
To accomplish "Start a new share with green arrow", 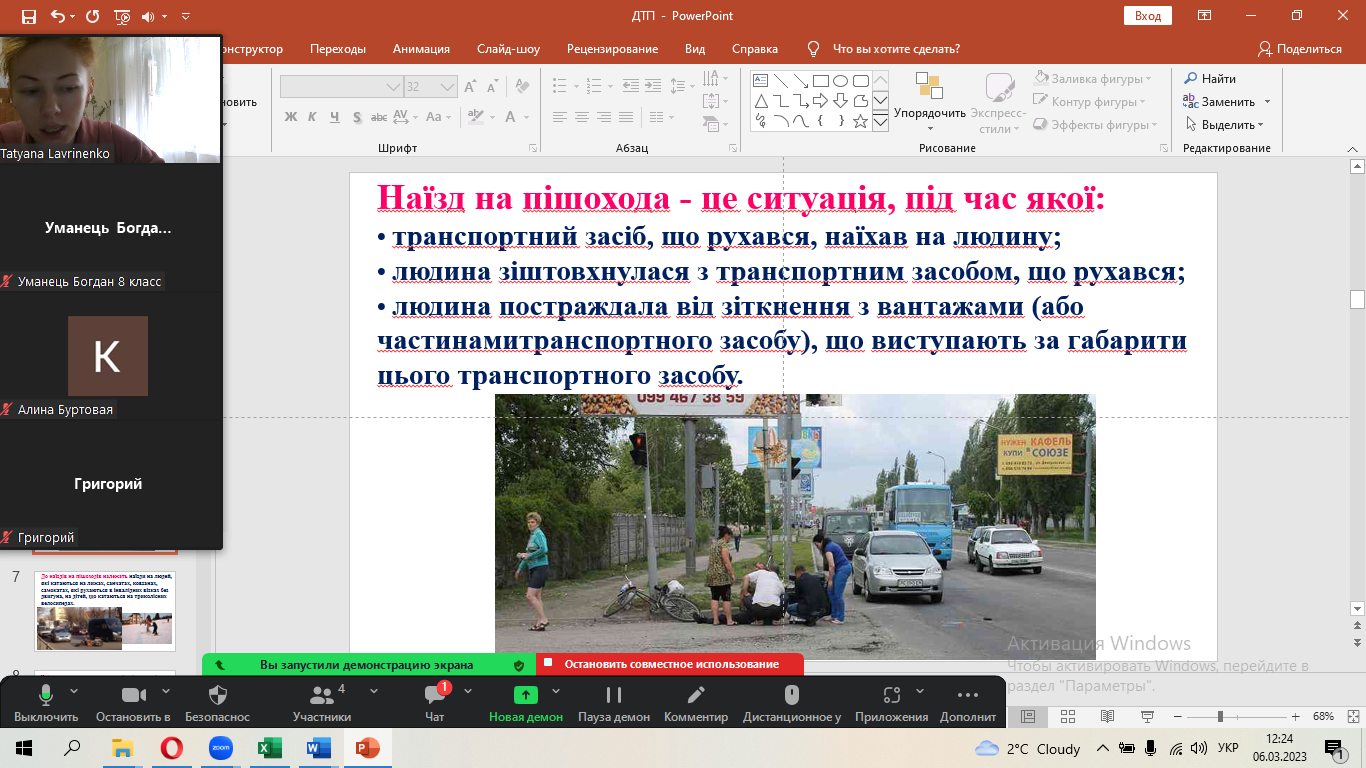I will point(525,696).
